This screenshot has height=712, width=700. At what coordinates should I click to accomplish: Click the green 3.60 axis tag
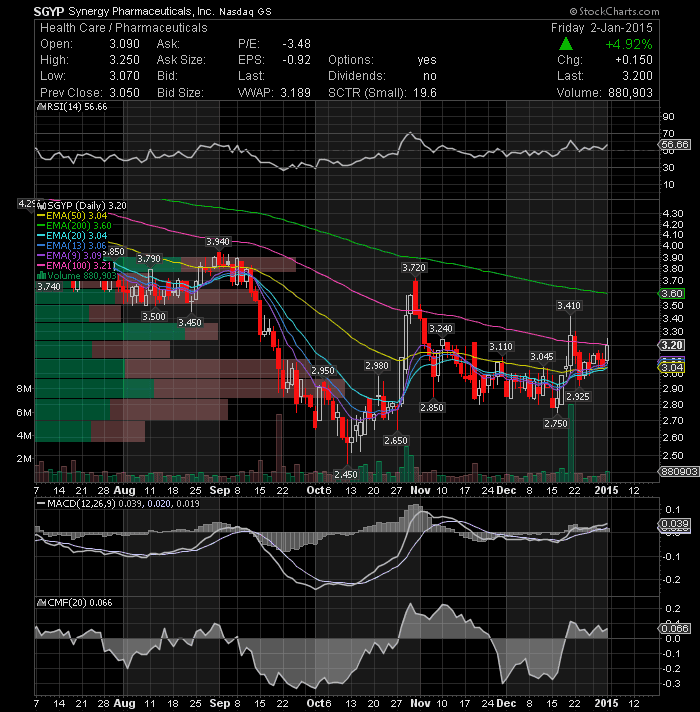click(672, 294)
